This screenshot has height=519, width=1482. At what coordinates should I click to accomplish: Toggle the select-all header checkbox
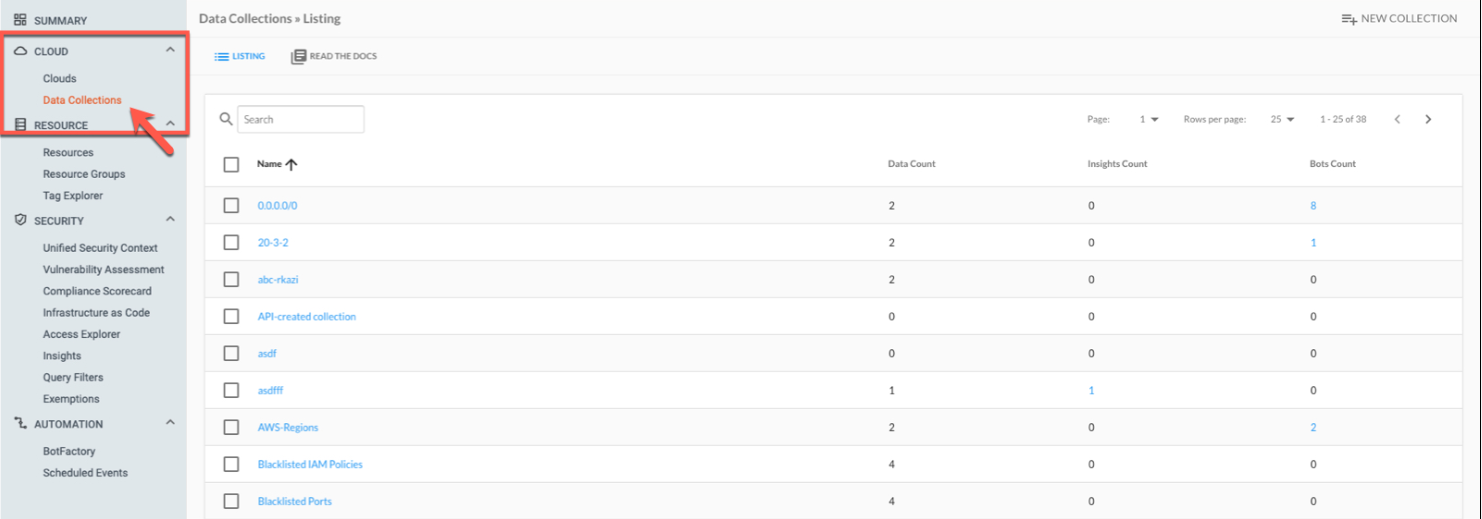[231, 164]
